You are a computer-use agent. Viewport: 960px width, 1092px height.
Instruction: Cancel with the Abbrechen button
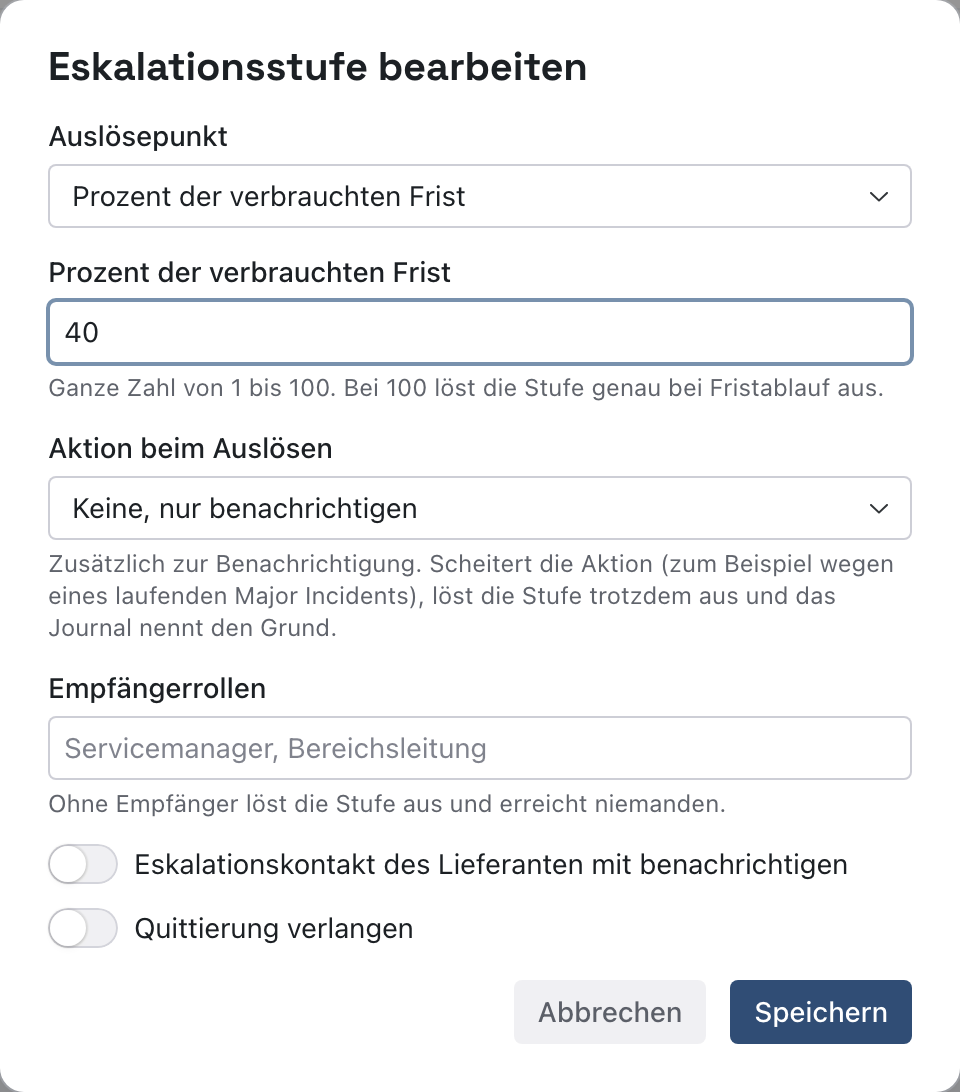click(610, 1012)
